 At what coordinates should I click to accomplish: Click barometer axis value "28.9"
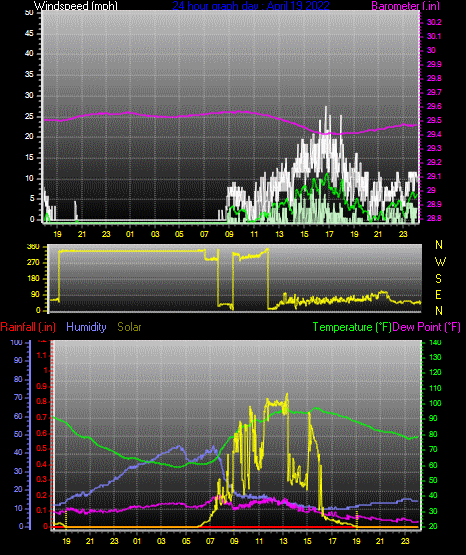[x=434, y=205]
